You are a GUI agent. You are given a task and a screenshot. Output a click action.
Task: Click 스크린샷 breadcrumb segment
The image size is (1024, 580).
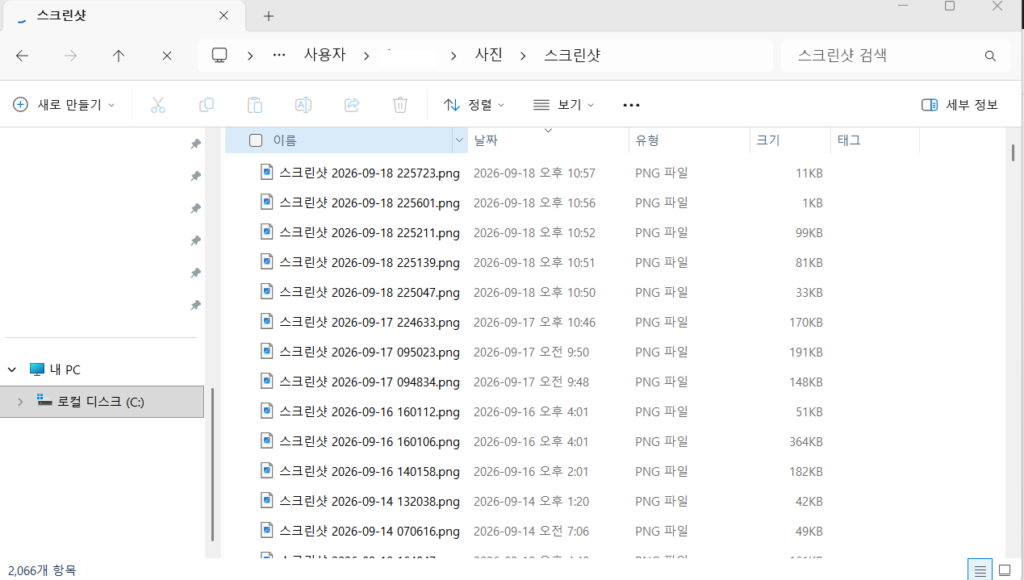(572, 55)
